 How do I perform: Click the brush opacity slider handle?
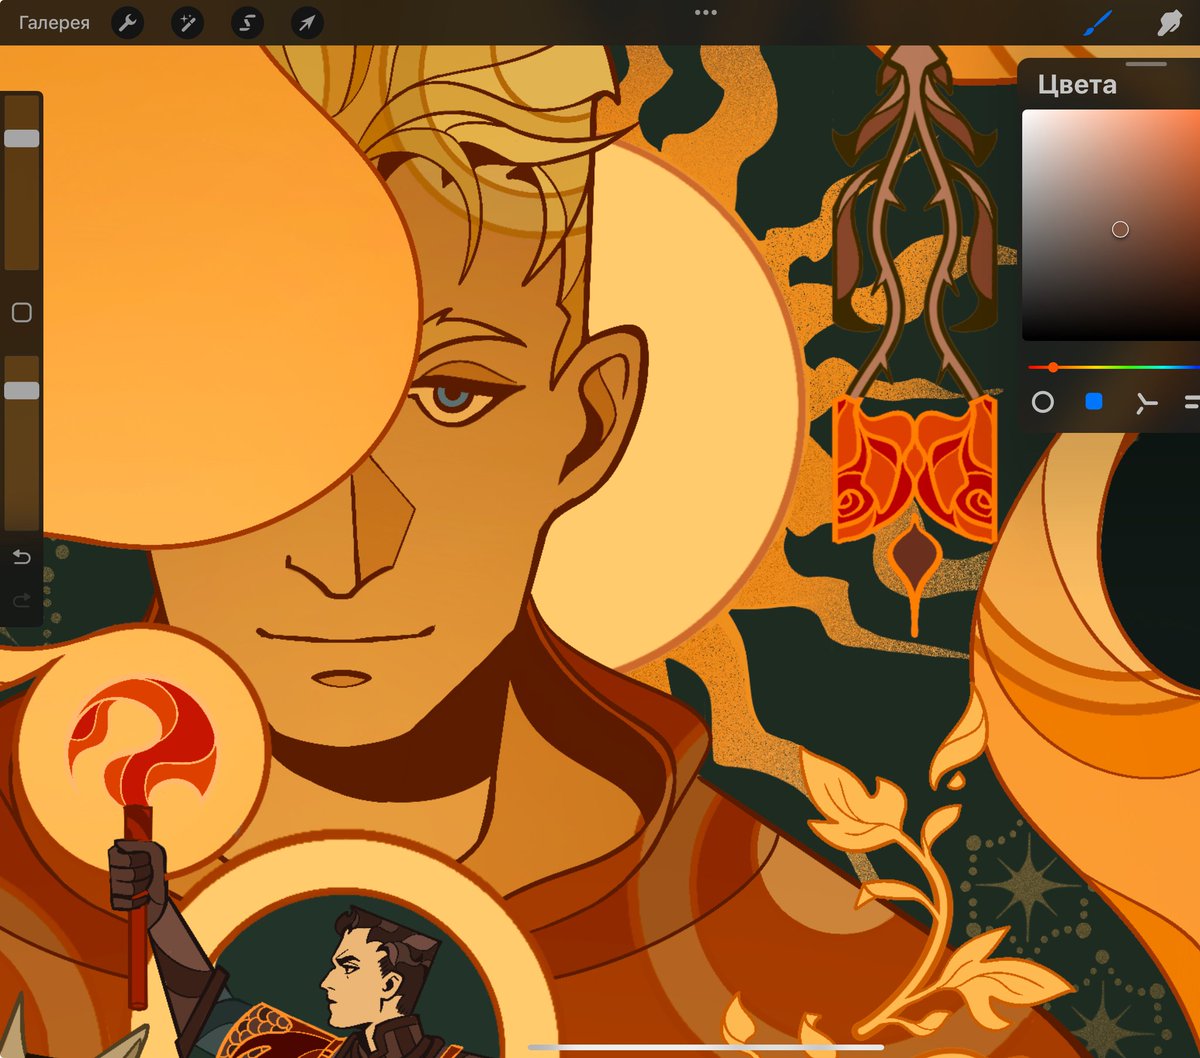tap(22, 390)
